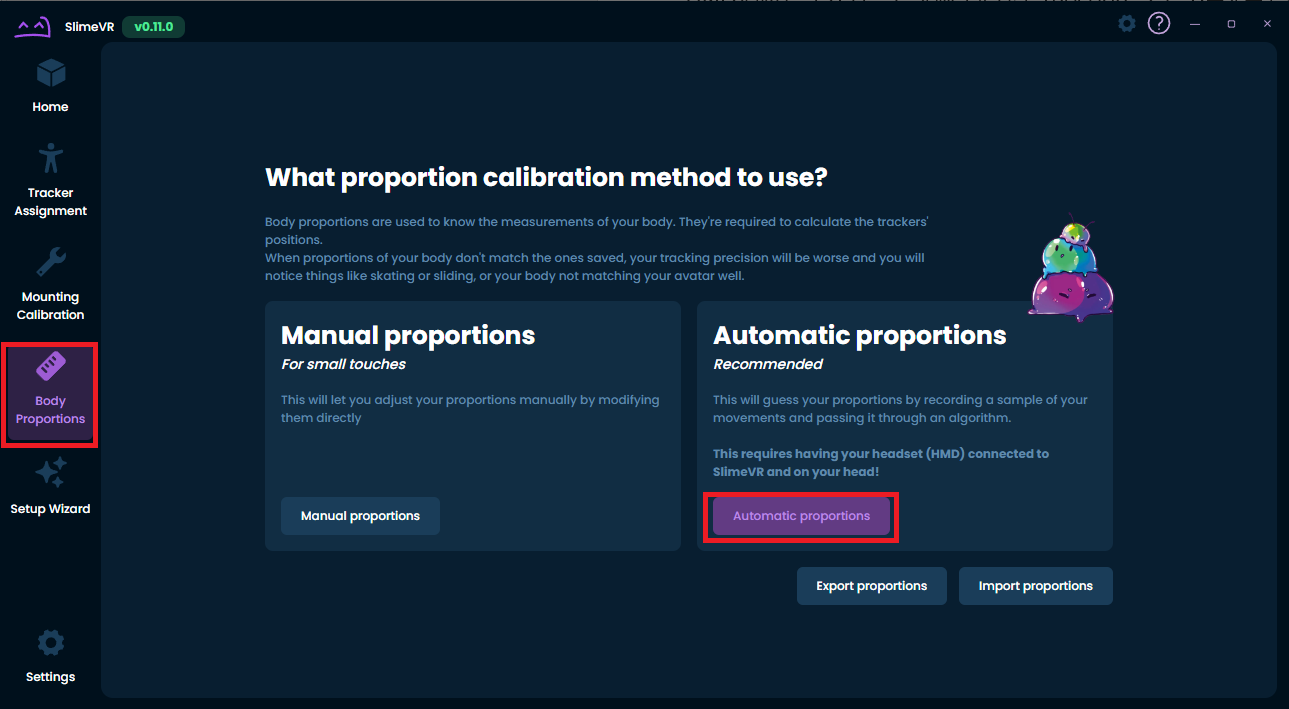
Task: Click the Import proportions button
Action: (1035, 586)
